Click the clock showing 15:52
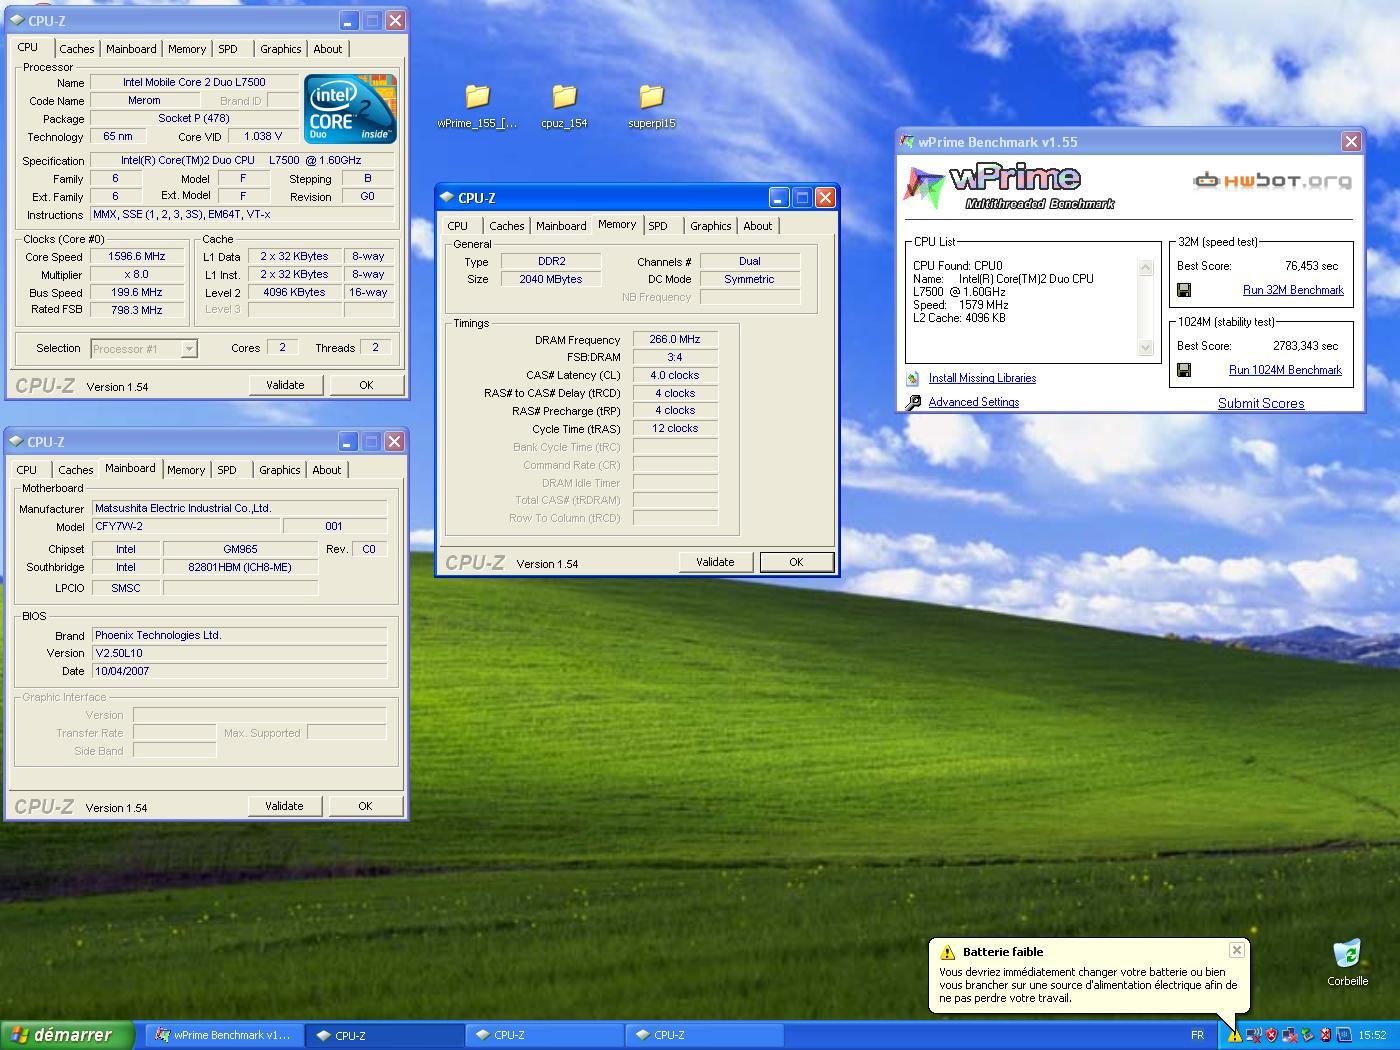1400x1050 pixels. [x=1372, y=1035]
